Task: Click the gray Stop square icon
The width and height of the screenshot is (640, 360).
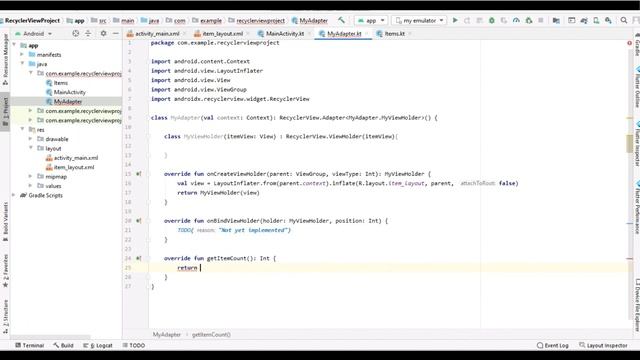Action: 541,20
